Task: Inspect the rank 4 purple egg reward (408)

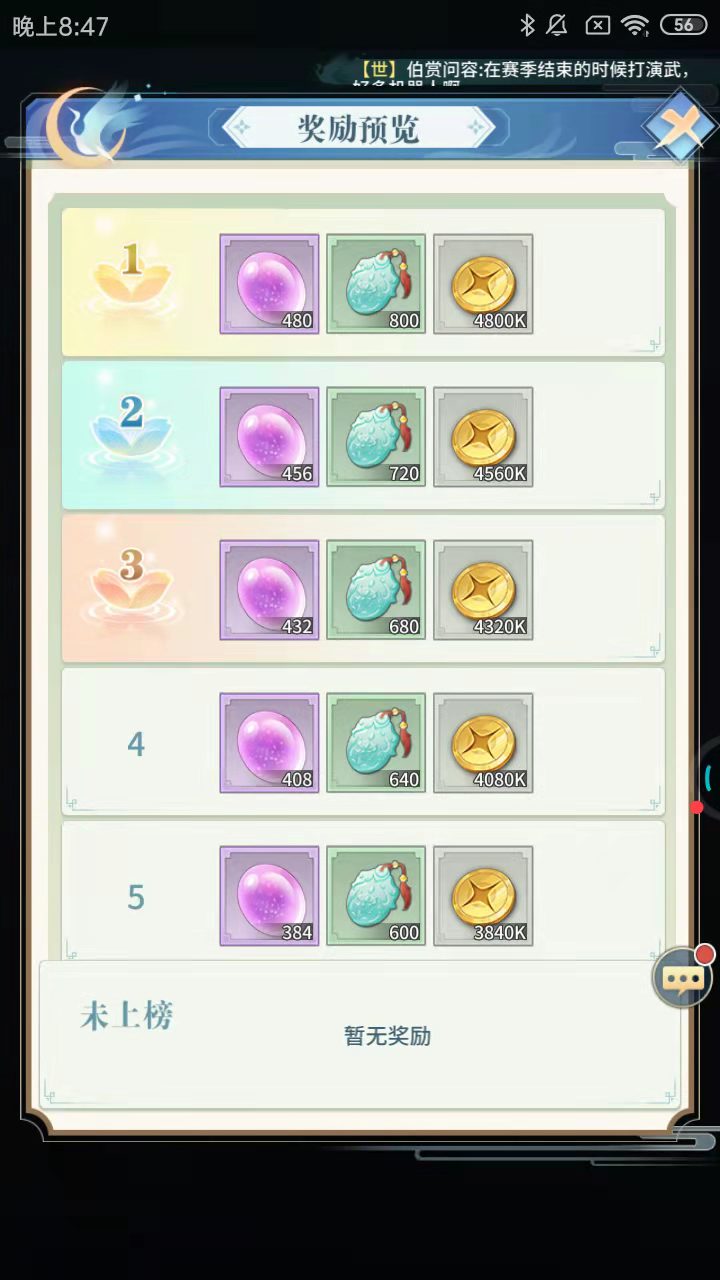Action: click(x=269, y=743)
